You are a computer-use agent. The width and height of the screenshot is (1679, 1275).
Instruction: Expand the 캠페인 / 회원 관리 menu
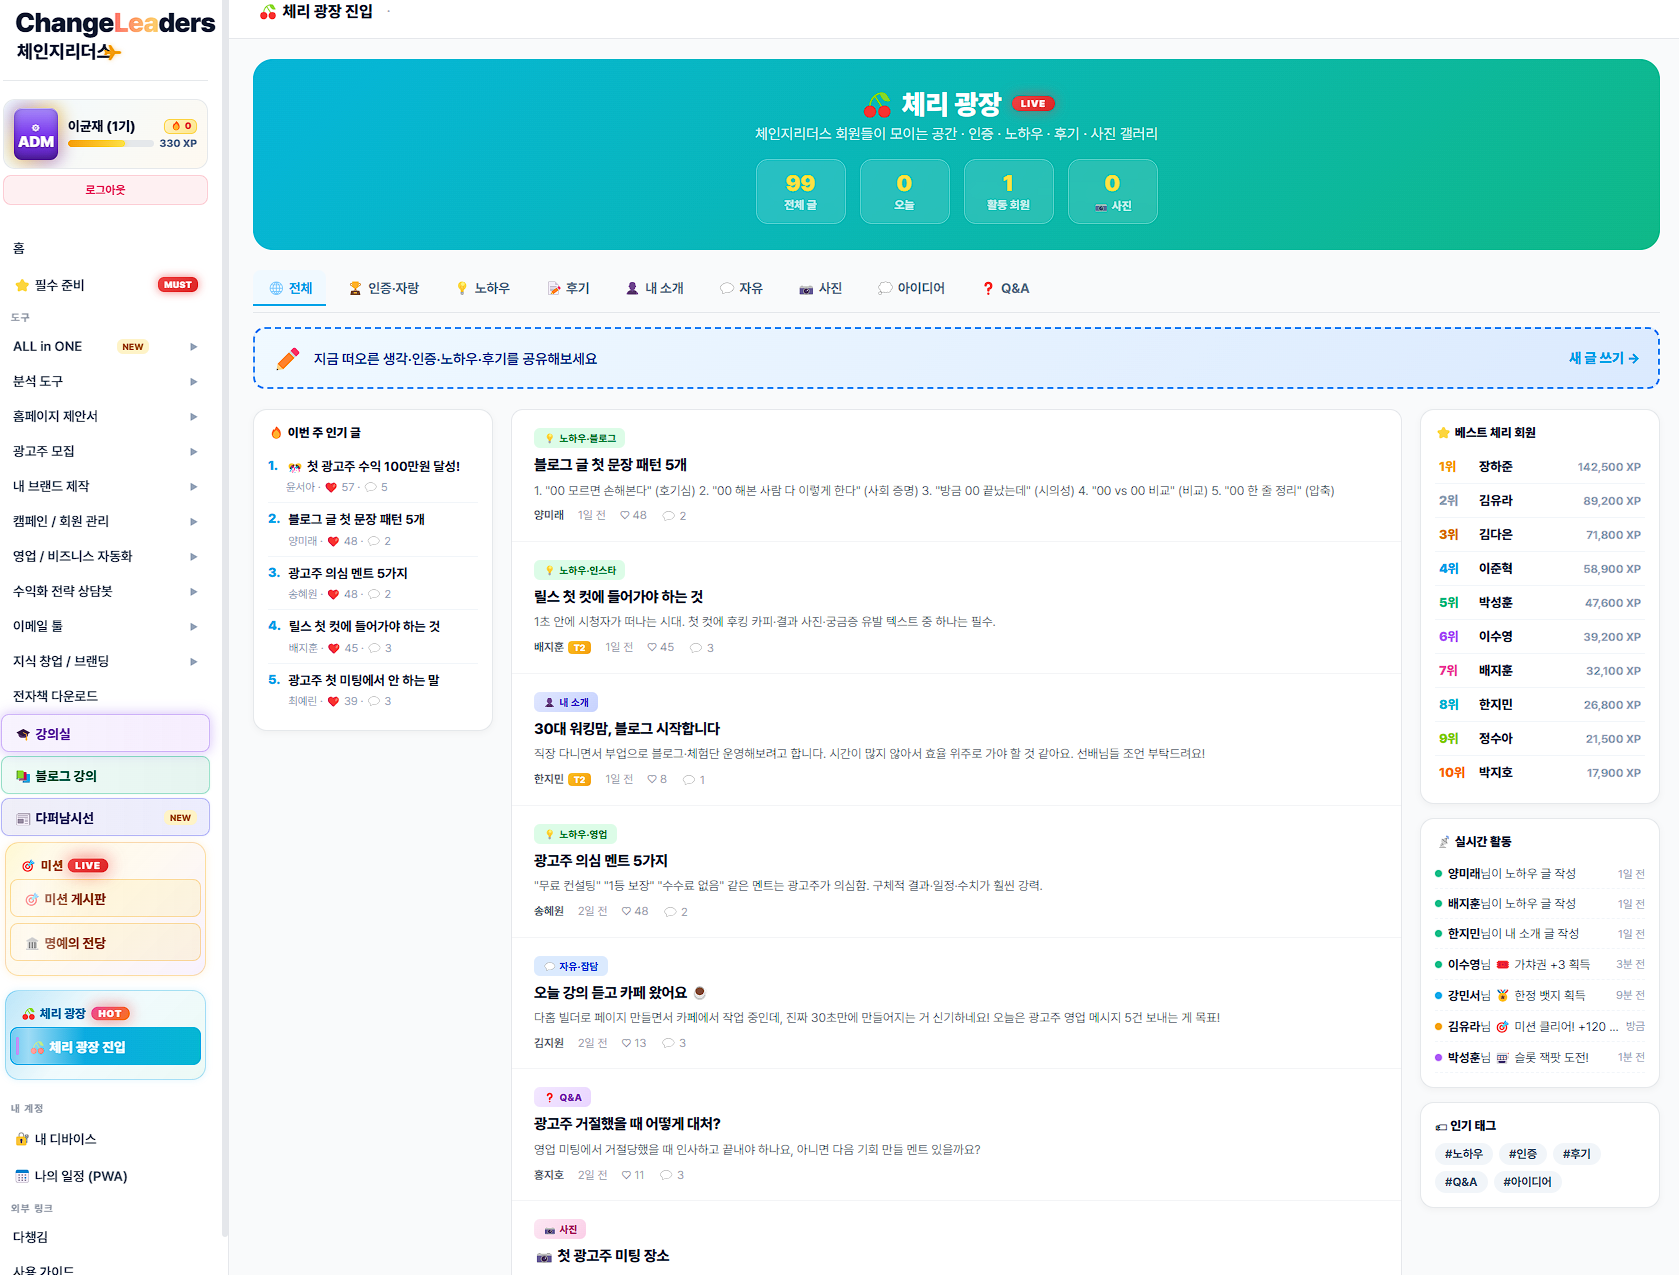(x=105, y=522)
